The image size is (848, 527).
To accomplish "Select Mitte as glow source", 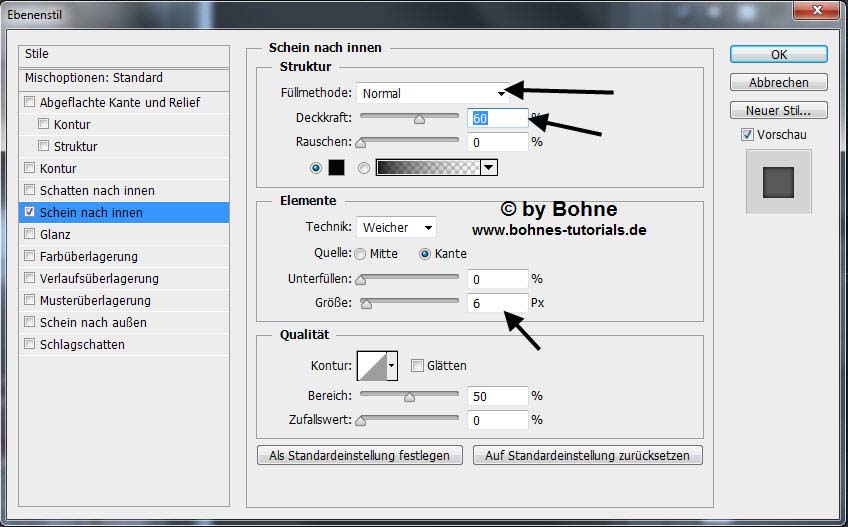I will pos(360,254).
